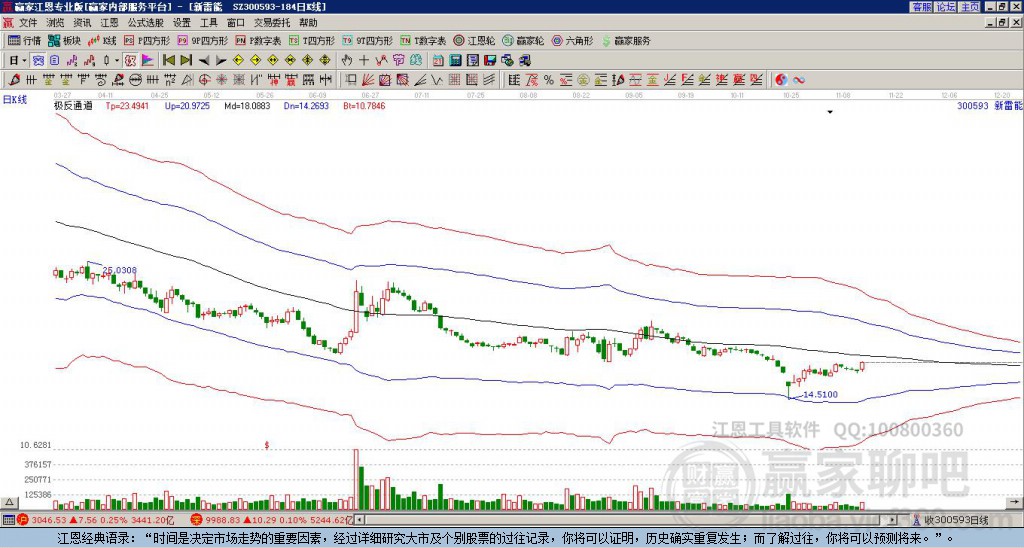Viewport: 1024px width, 548px height.
Task: Open the 9T四方形 tool
Action: [367, 40]
